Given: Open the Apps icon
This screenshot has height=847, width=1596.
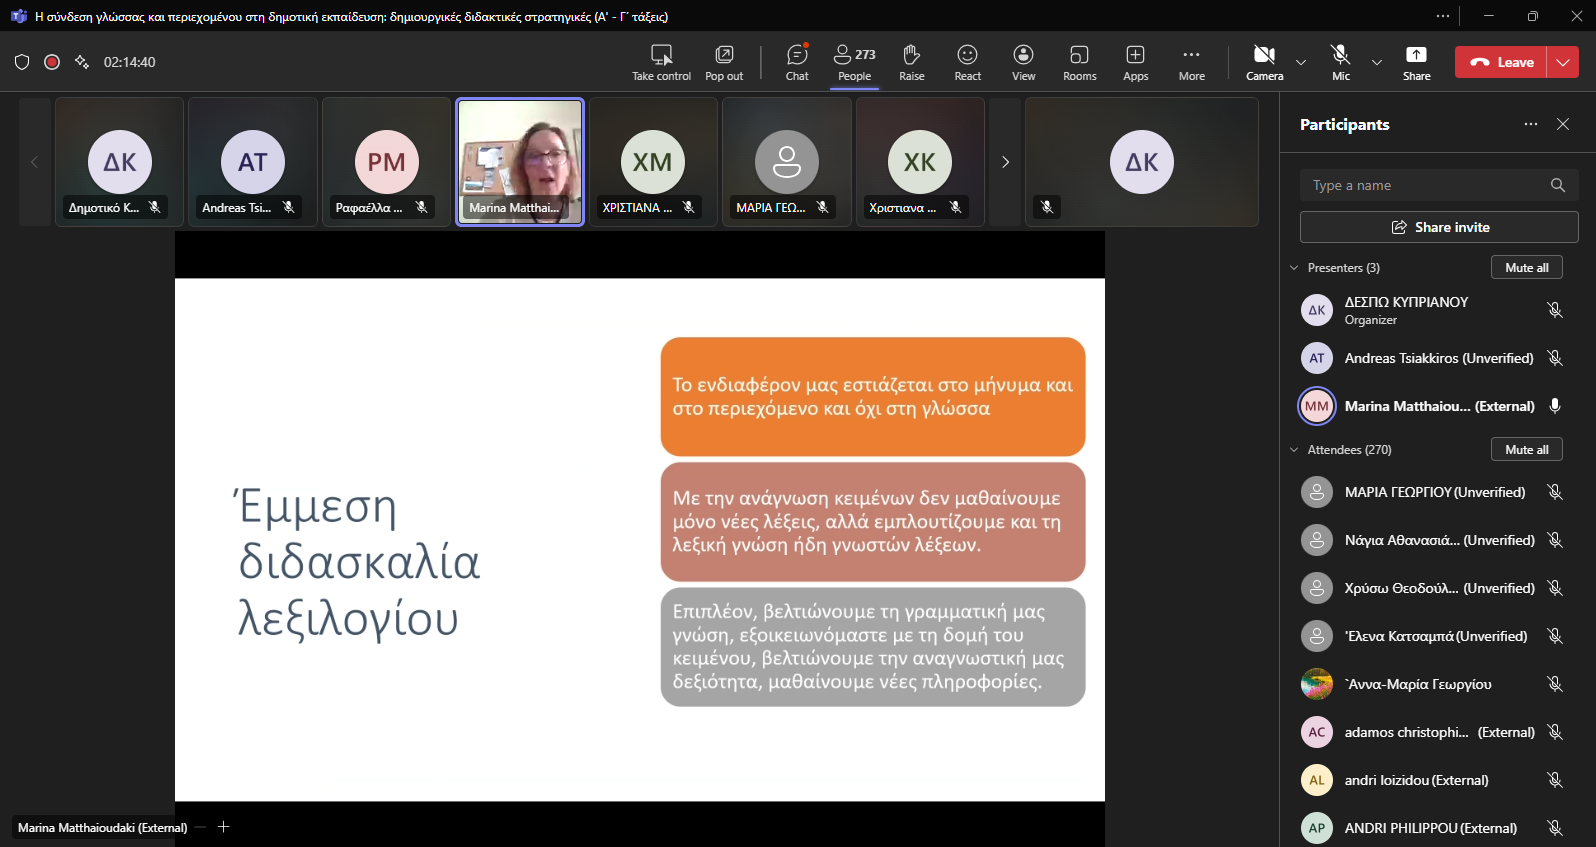Looking at the screenshot, I should coord(1135,62).
